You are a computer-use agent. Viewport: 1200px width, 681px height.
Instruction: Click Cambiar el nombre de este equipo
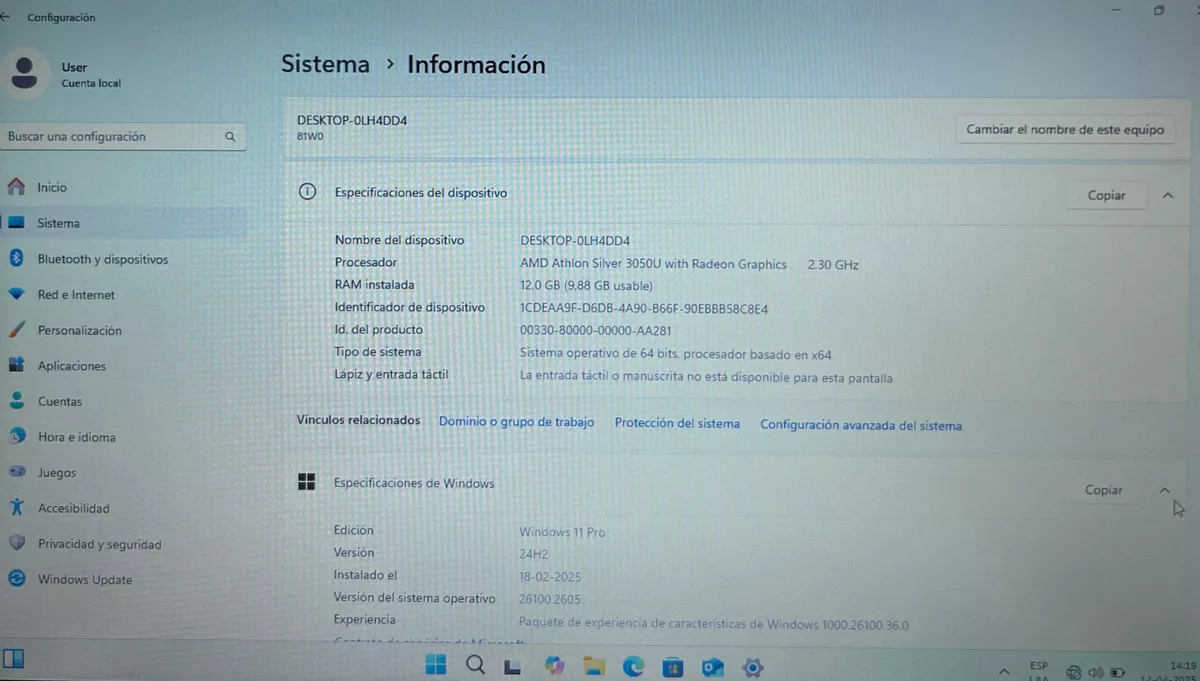pos(1065,129)
